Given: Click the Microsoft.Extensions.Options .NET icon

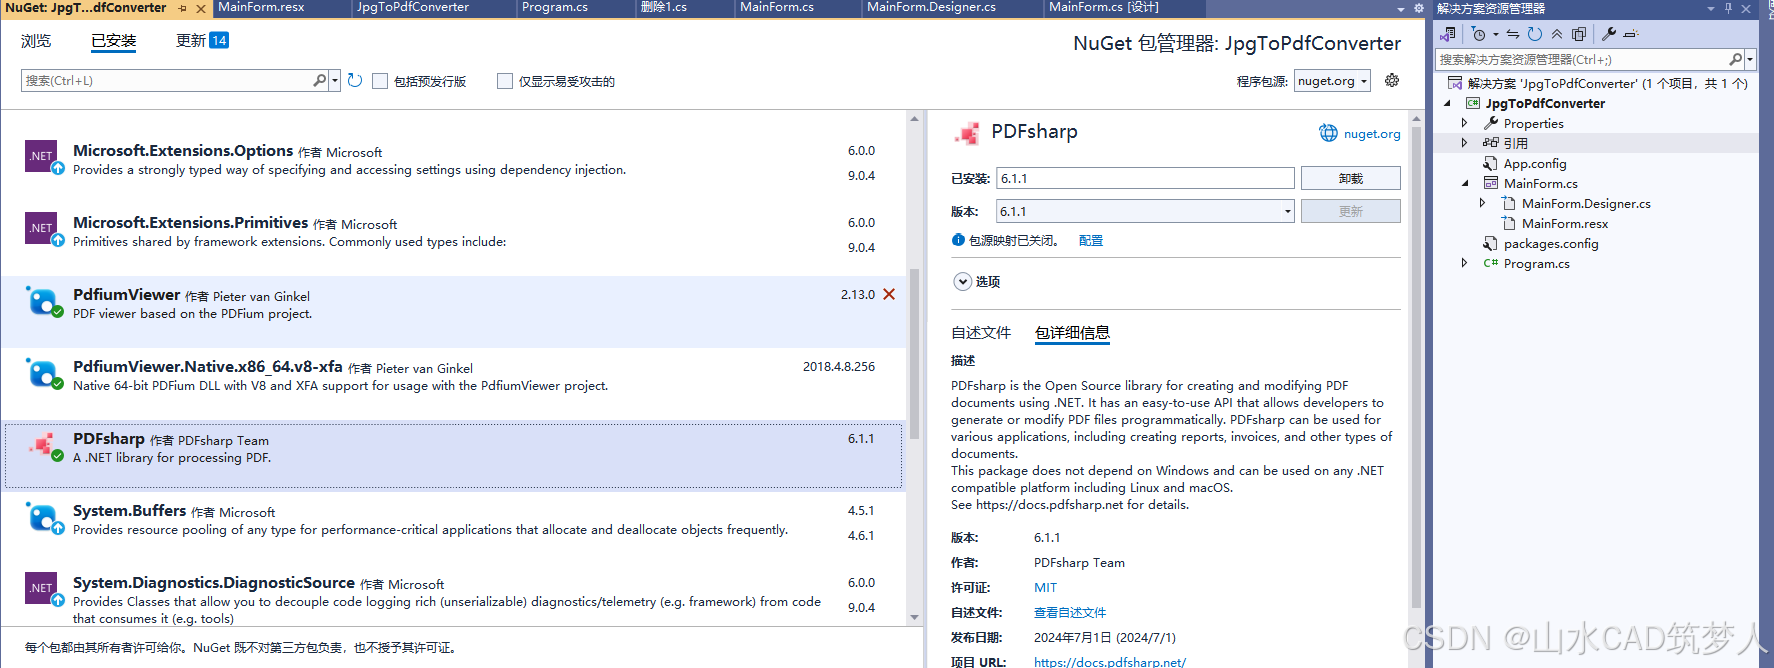Looking at the screenshot, I should coord(43,157).
